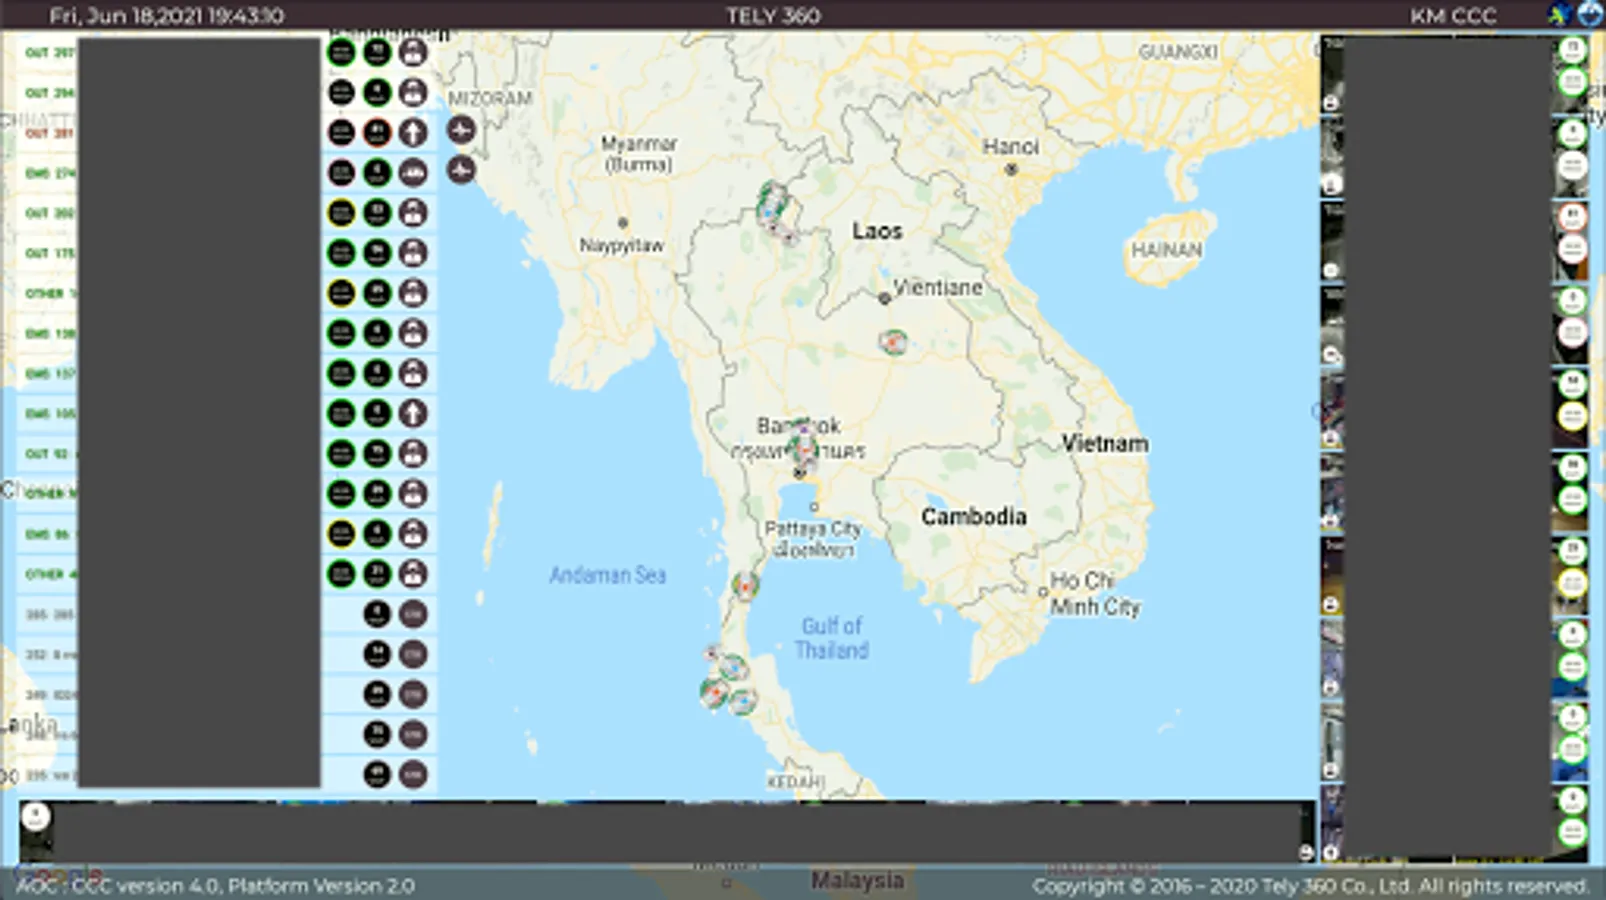
Task: Open the vehicle cluster marker over Bangkok
Action: 802,448
